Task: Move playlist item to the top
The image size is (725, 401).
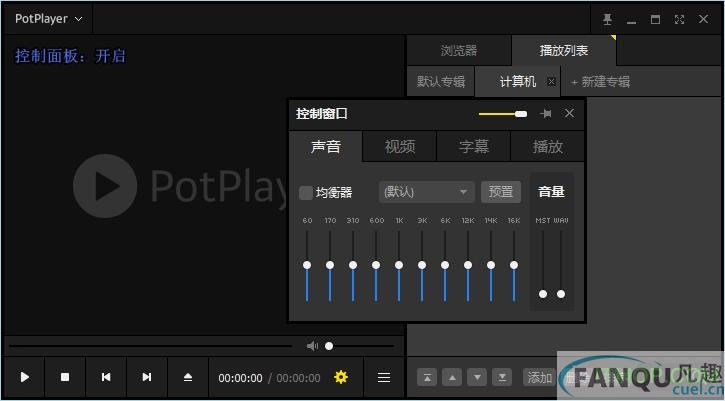Action: tap(427, 377)
